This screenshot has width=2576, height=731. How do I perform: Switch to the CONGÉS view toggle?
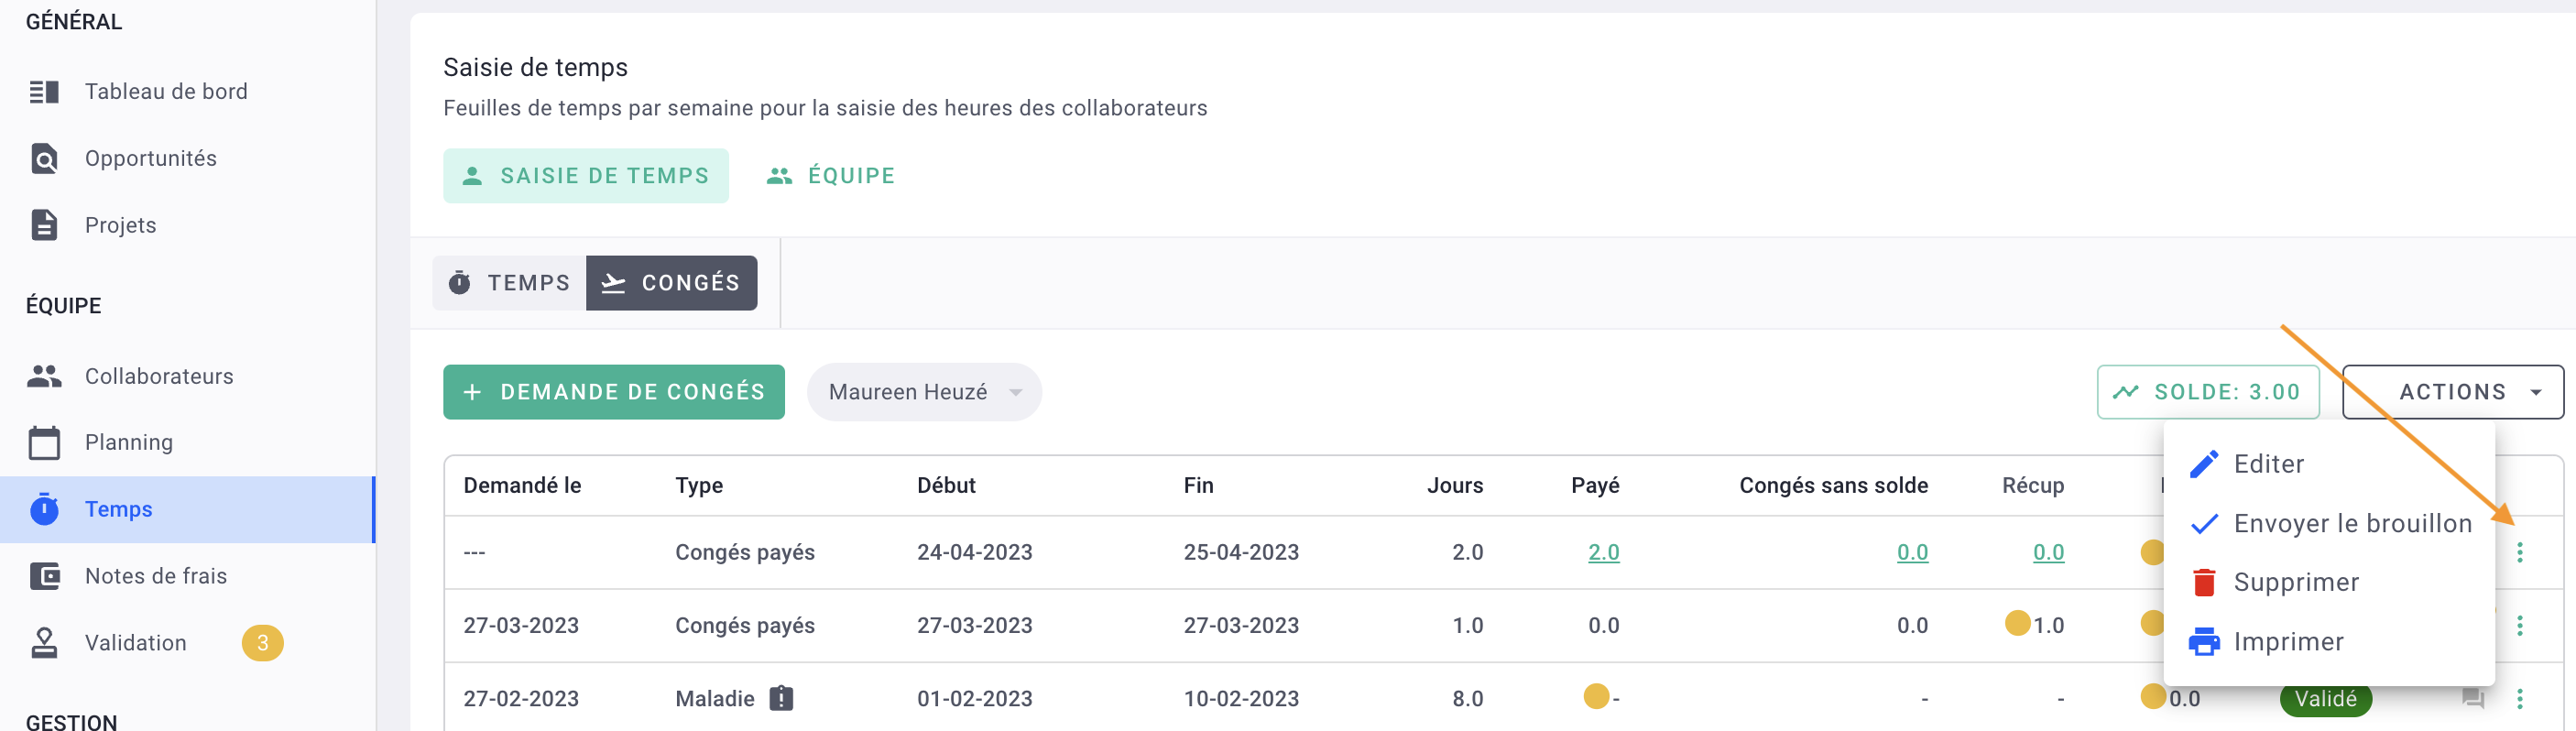coord(671,283)
